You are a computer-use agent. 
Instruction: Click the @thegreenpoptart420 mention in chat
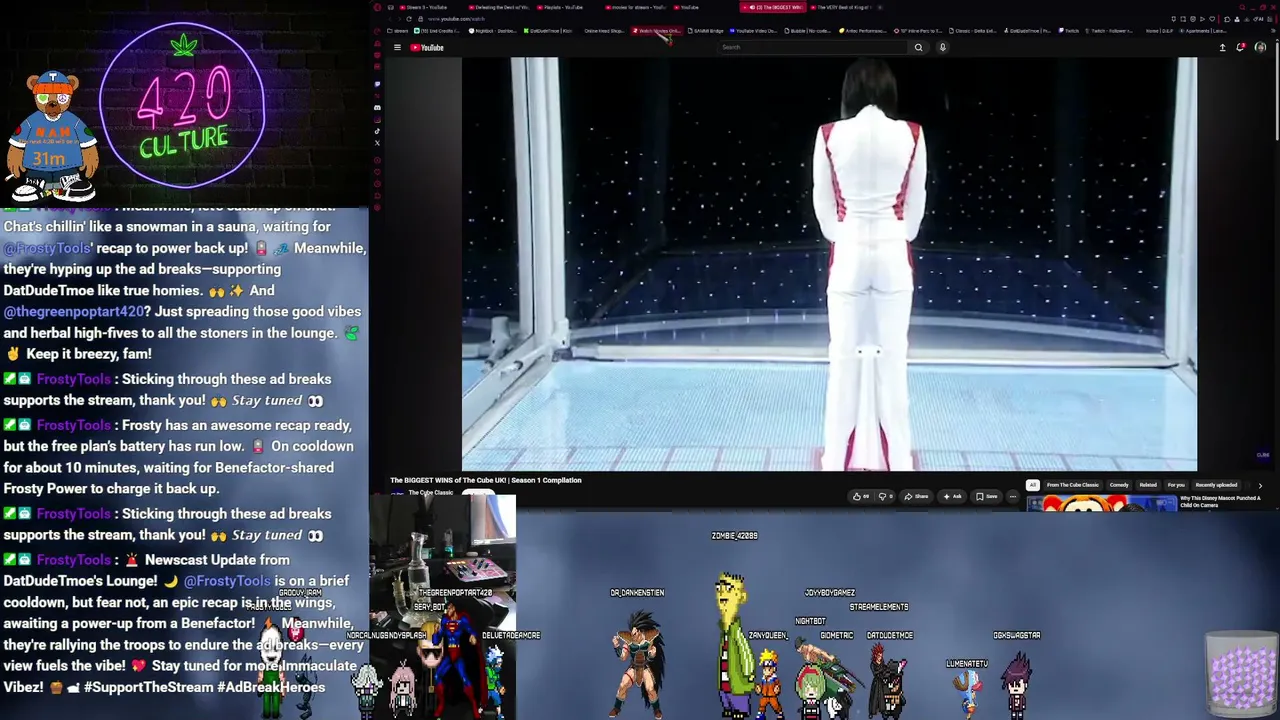(x=74, y=311)
